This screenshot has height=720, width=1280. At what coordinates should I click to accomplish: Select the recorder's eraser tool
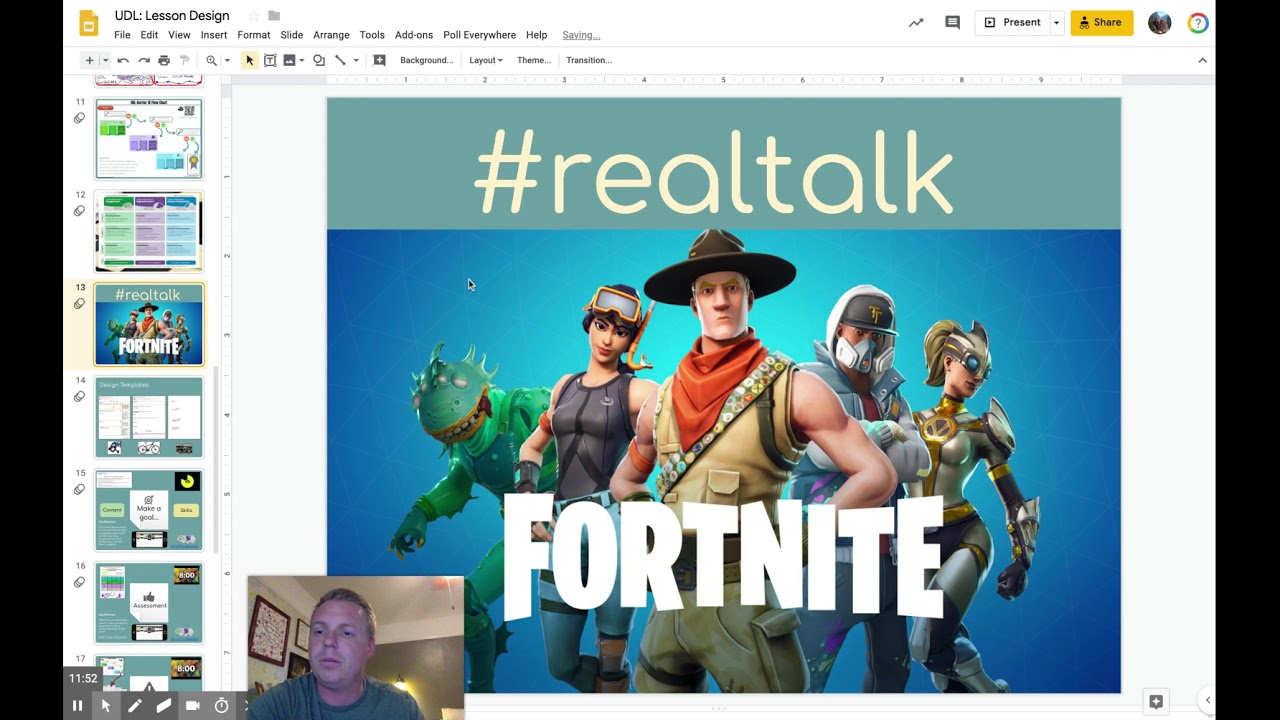[x=164, y=706]
